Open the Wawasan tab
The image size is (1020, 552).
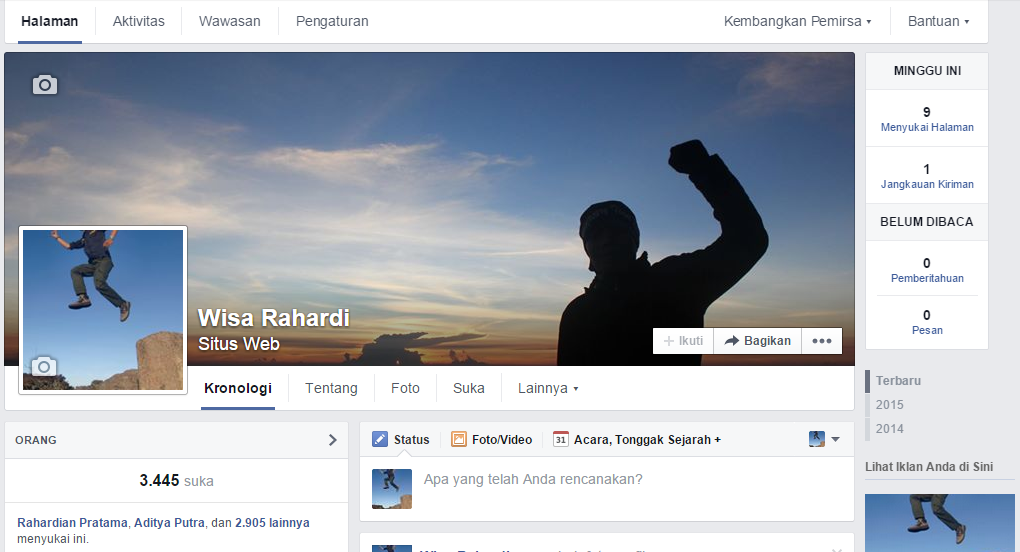(x=230, y=21)
